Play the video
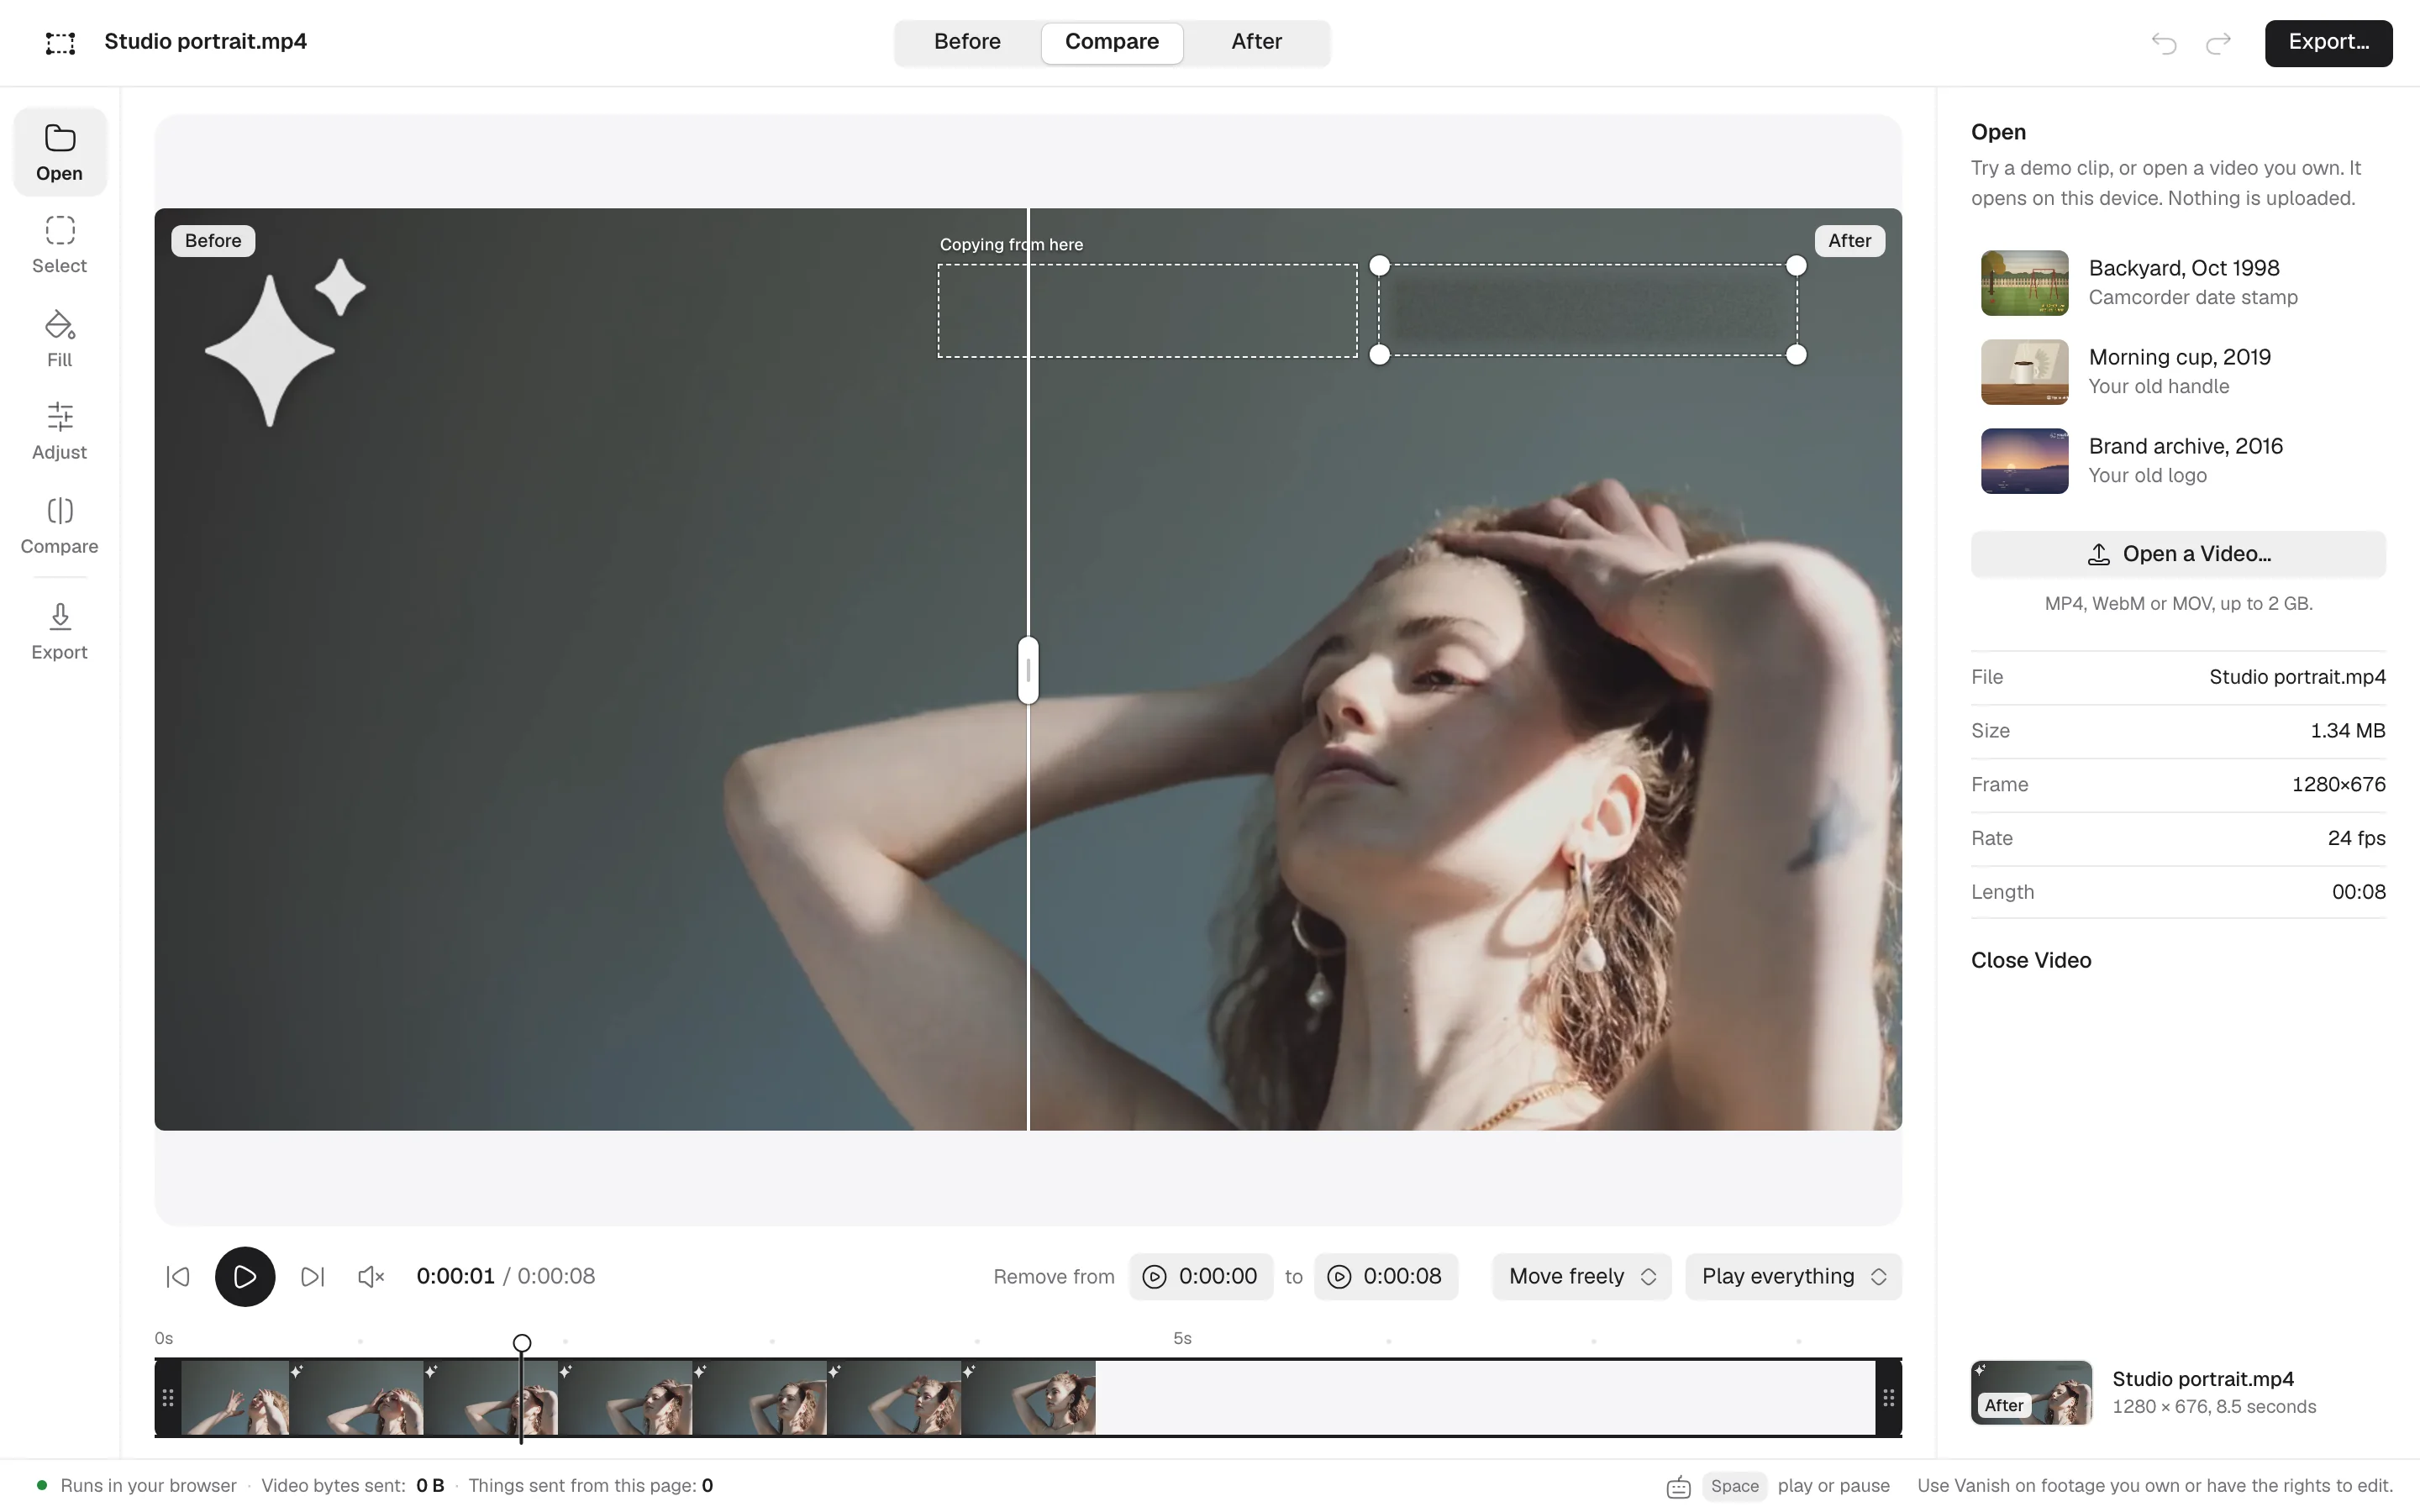The image size is (2420, 1512). point(245,1276)
